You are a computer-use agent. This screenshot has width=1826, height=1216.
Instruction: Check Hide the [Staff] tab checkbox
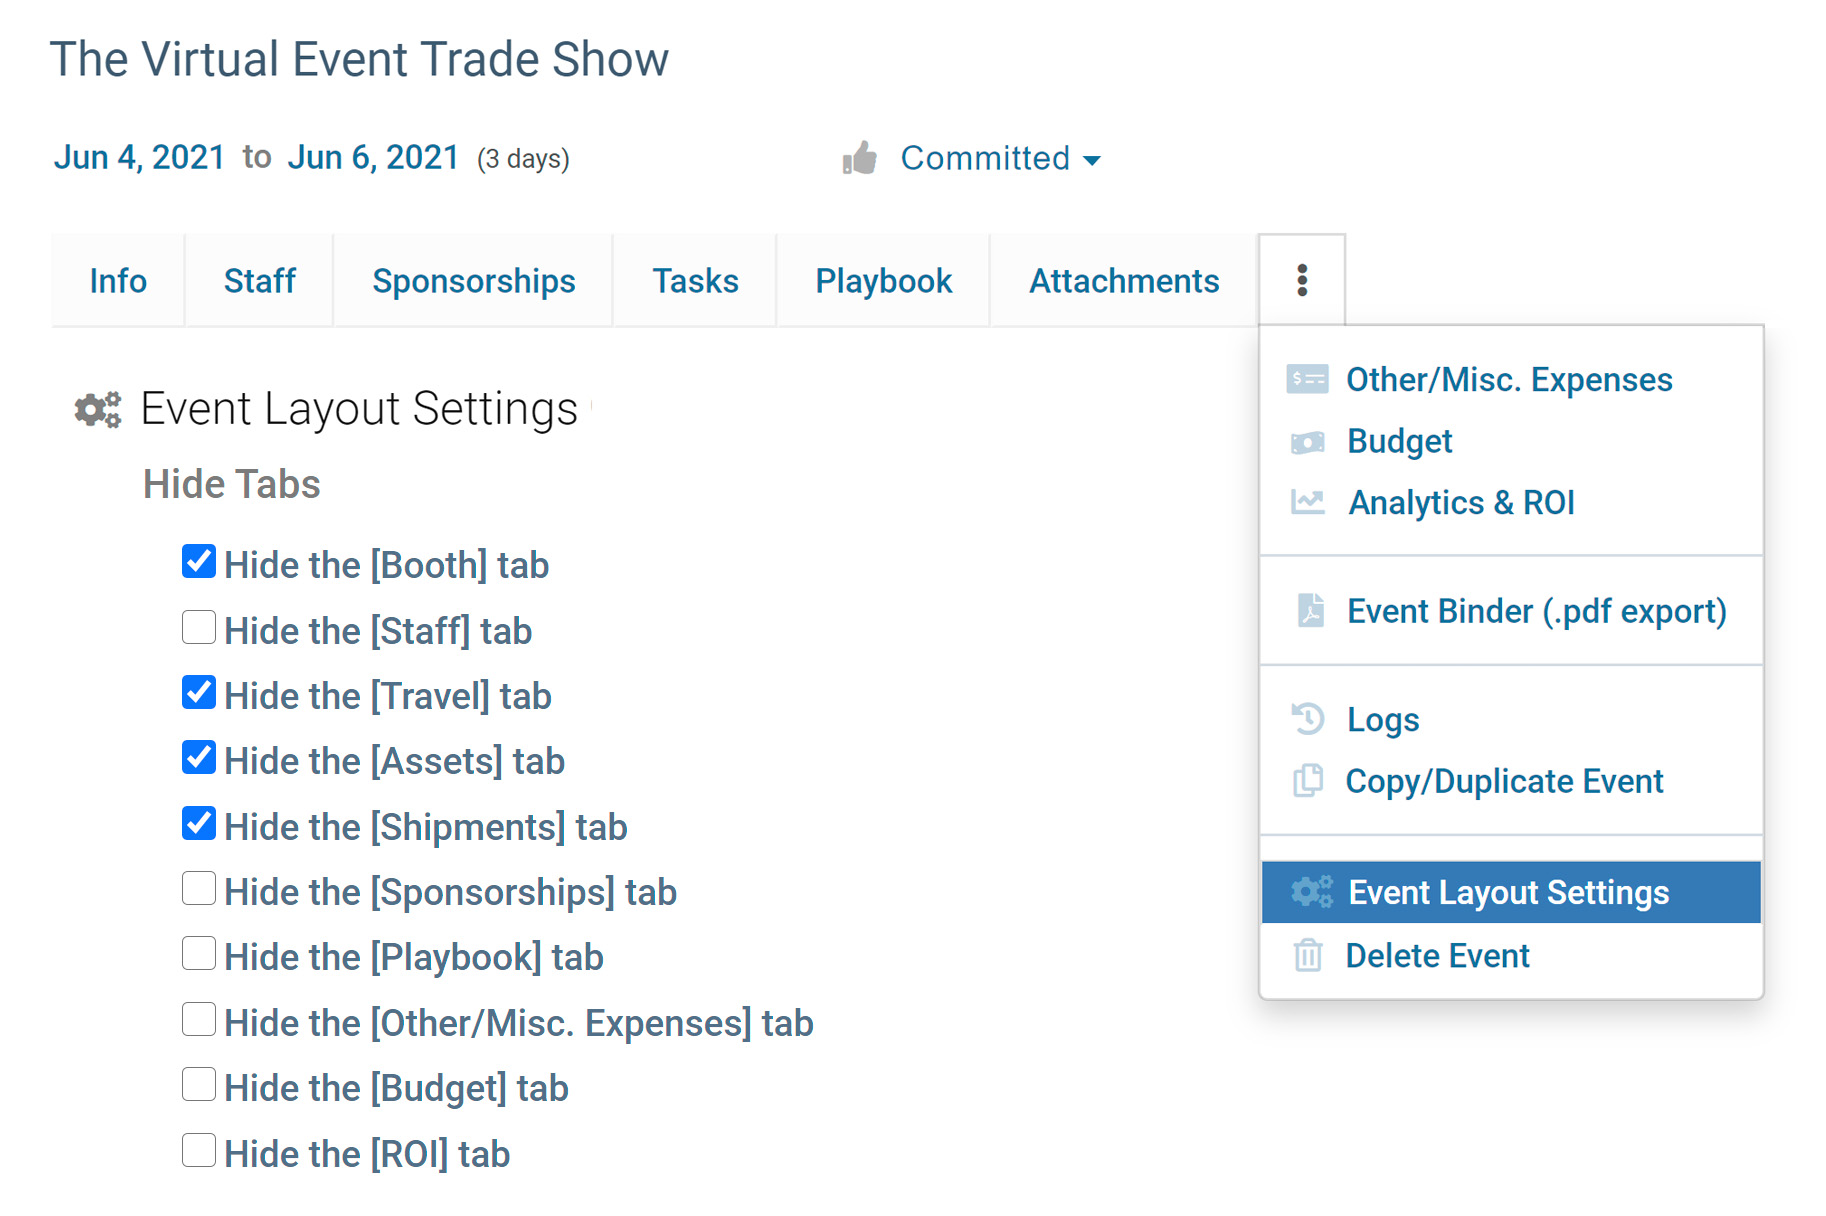(199, 628)
